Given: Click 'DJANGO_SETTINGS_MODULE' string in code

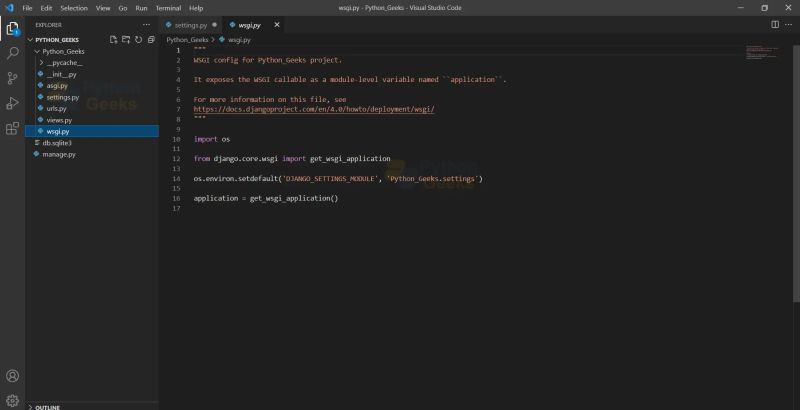Looking at the screenshot, I should (x=328, y=179).
